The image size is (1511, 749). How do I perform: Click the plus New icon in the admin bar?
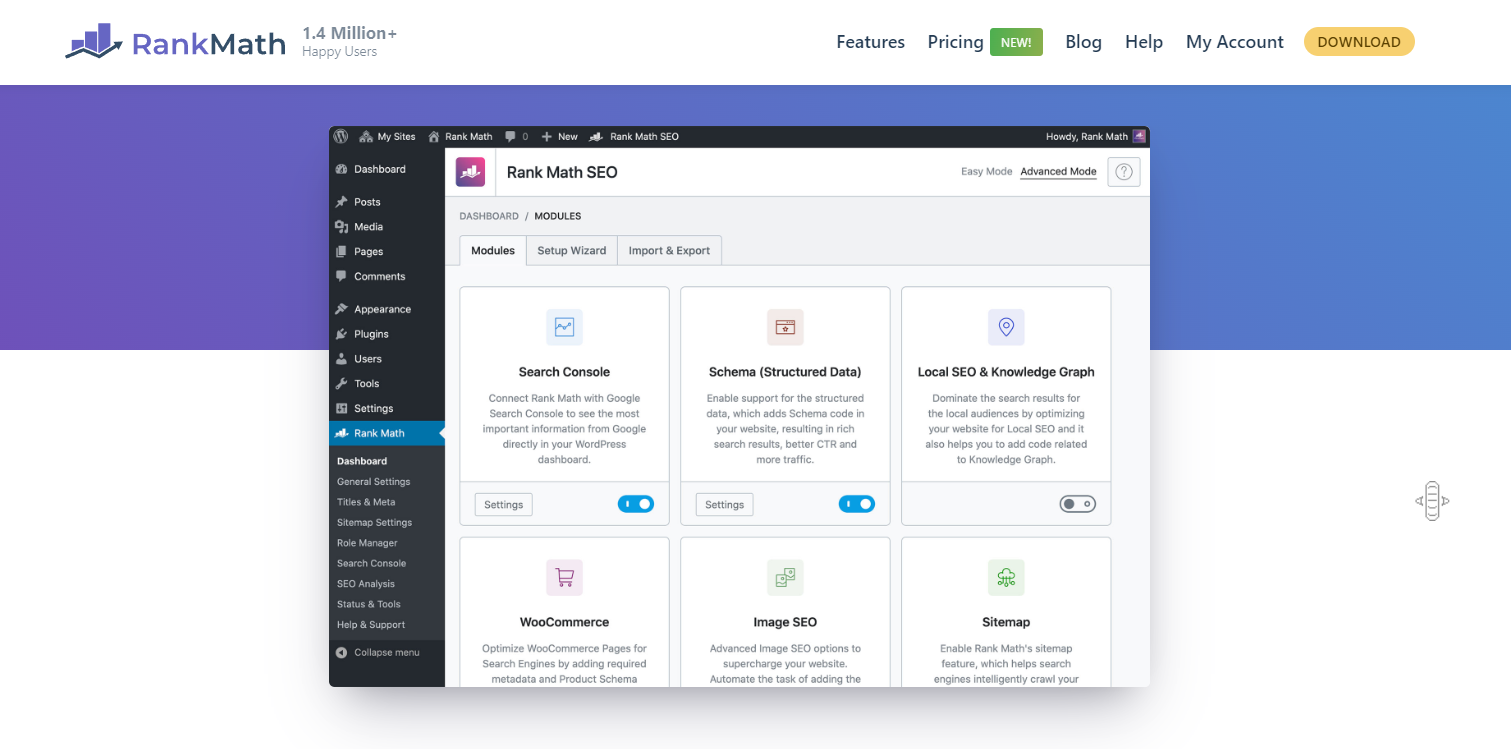547,136
